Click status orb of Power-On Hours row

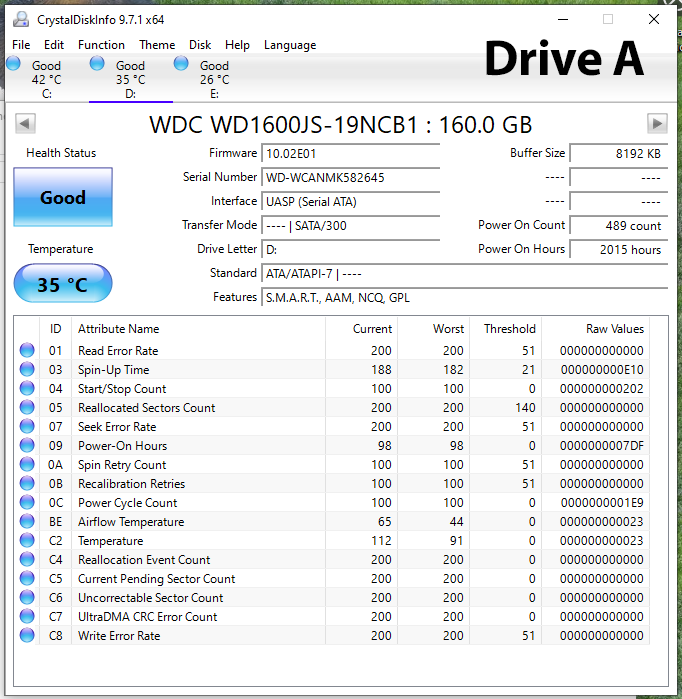point(27,445)
